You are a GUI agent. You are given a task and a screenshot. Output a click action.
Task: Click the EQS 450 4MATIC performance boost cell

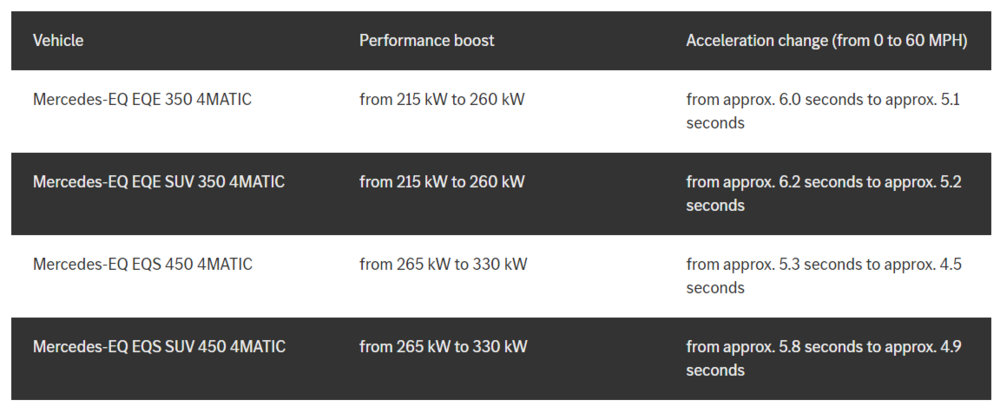443,264
